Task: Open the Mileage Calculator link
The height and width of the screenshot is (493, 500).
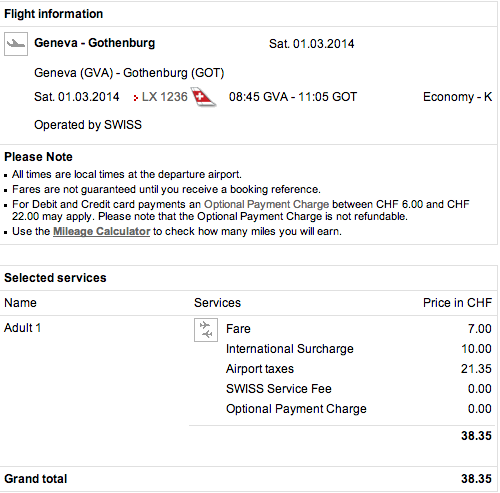Action: click(101, 231)
